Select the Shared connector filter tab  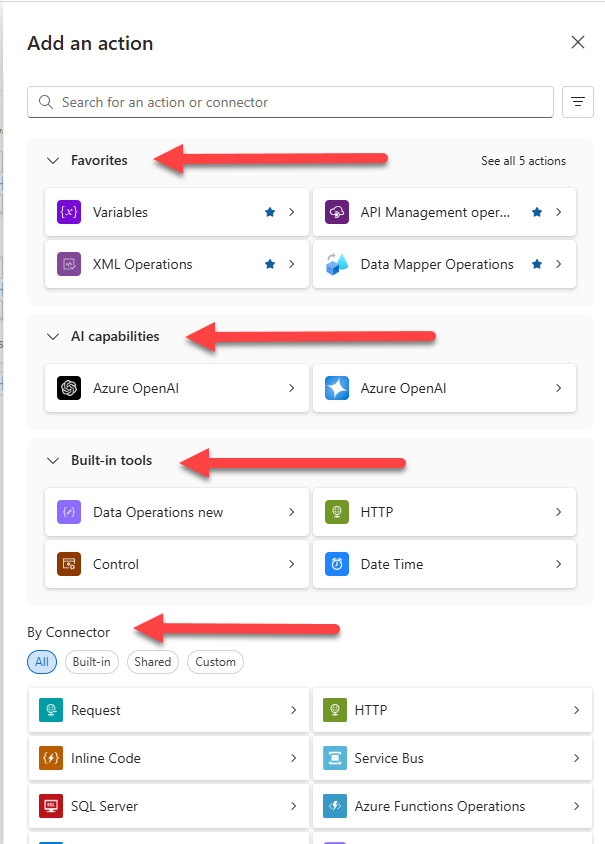click(153, 662)
